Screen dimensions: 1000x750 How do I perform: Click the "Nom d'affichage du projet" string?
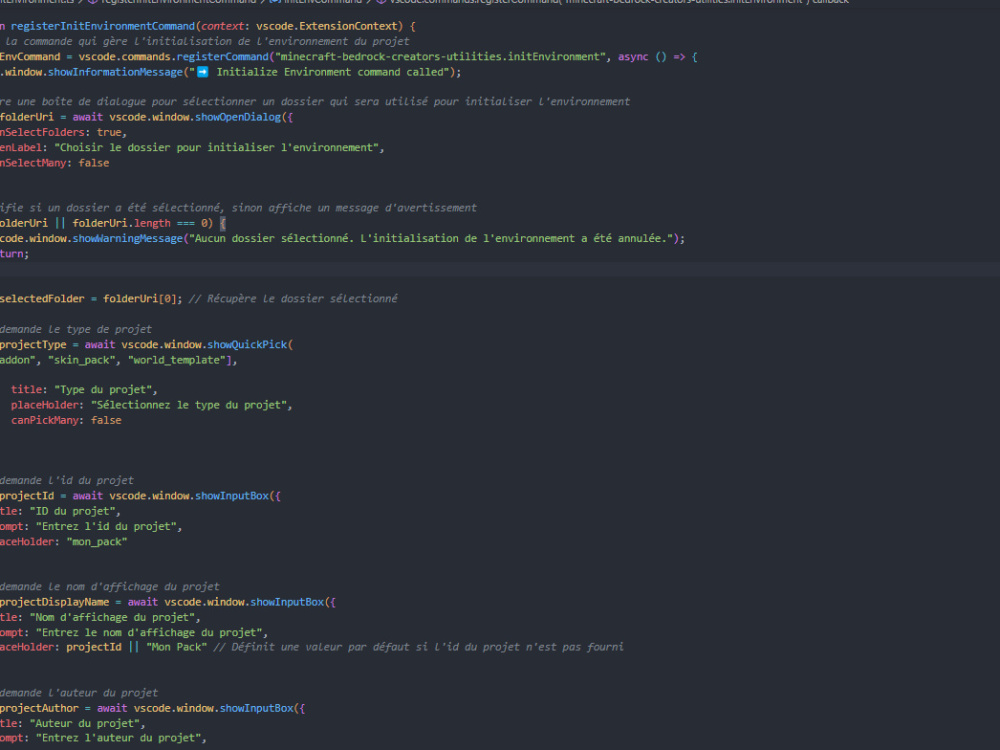click(x=112, y=618)
